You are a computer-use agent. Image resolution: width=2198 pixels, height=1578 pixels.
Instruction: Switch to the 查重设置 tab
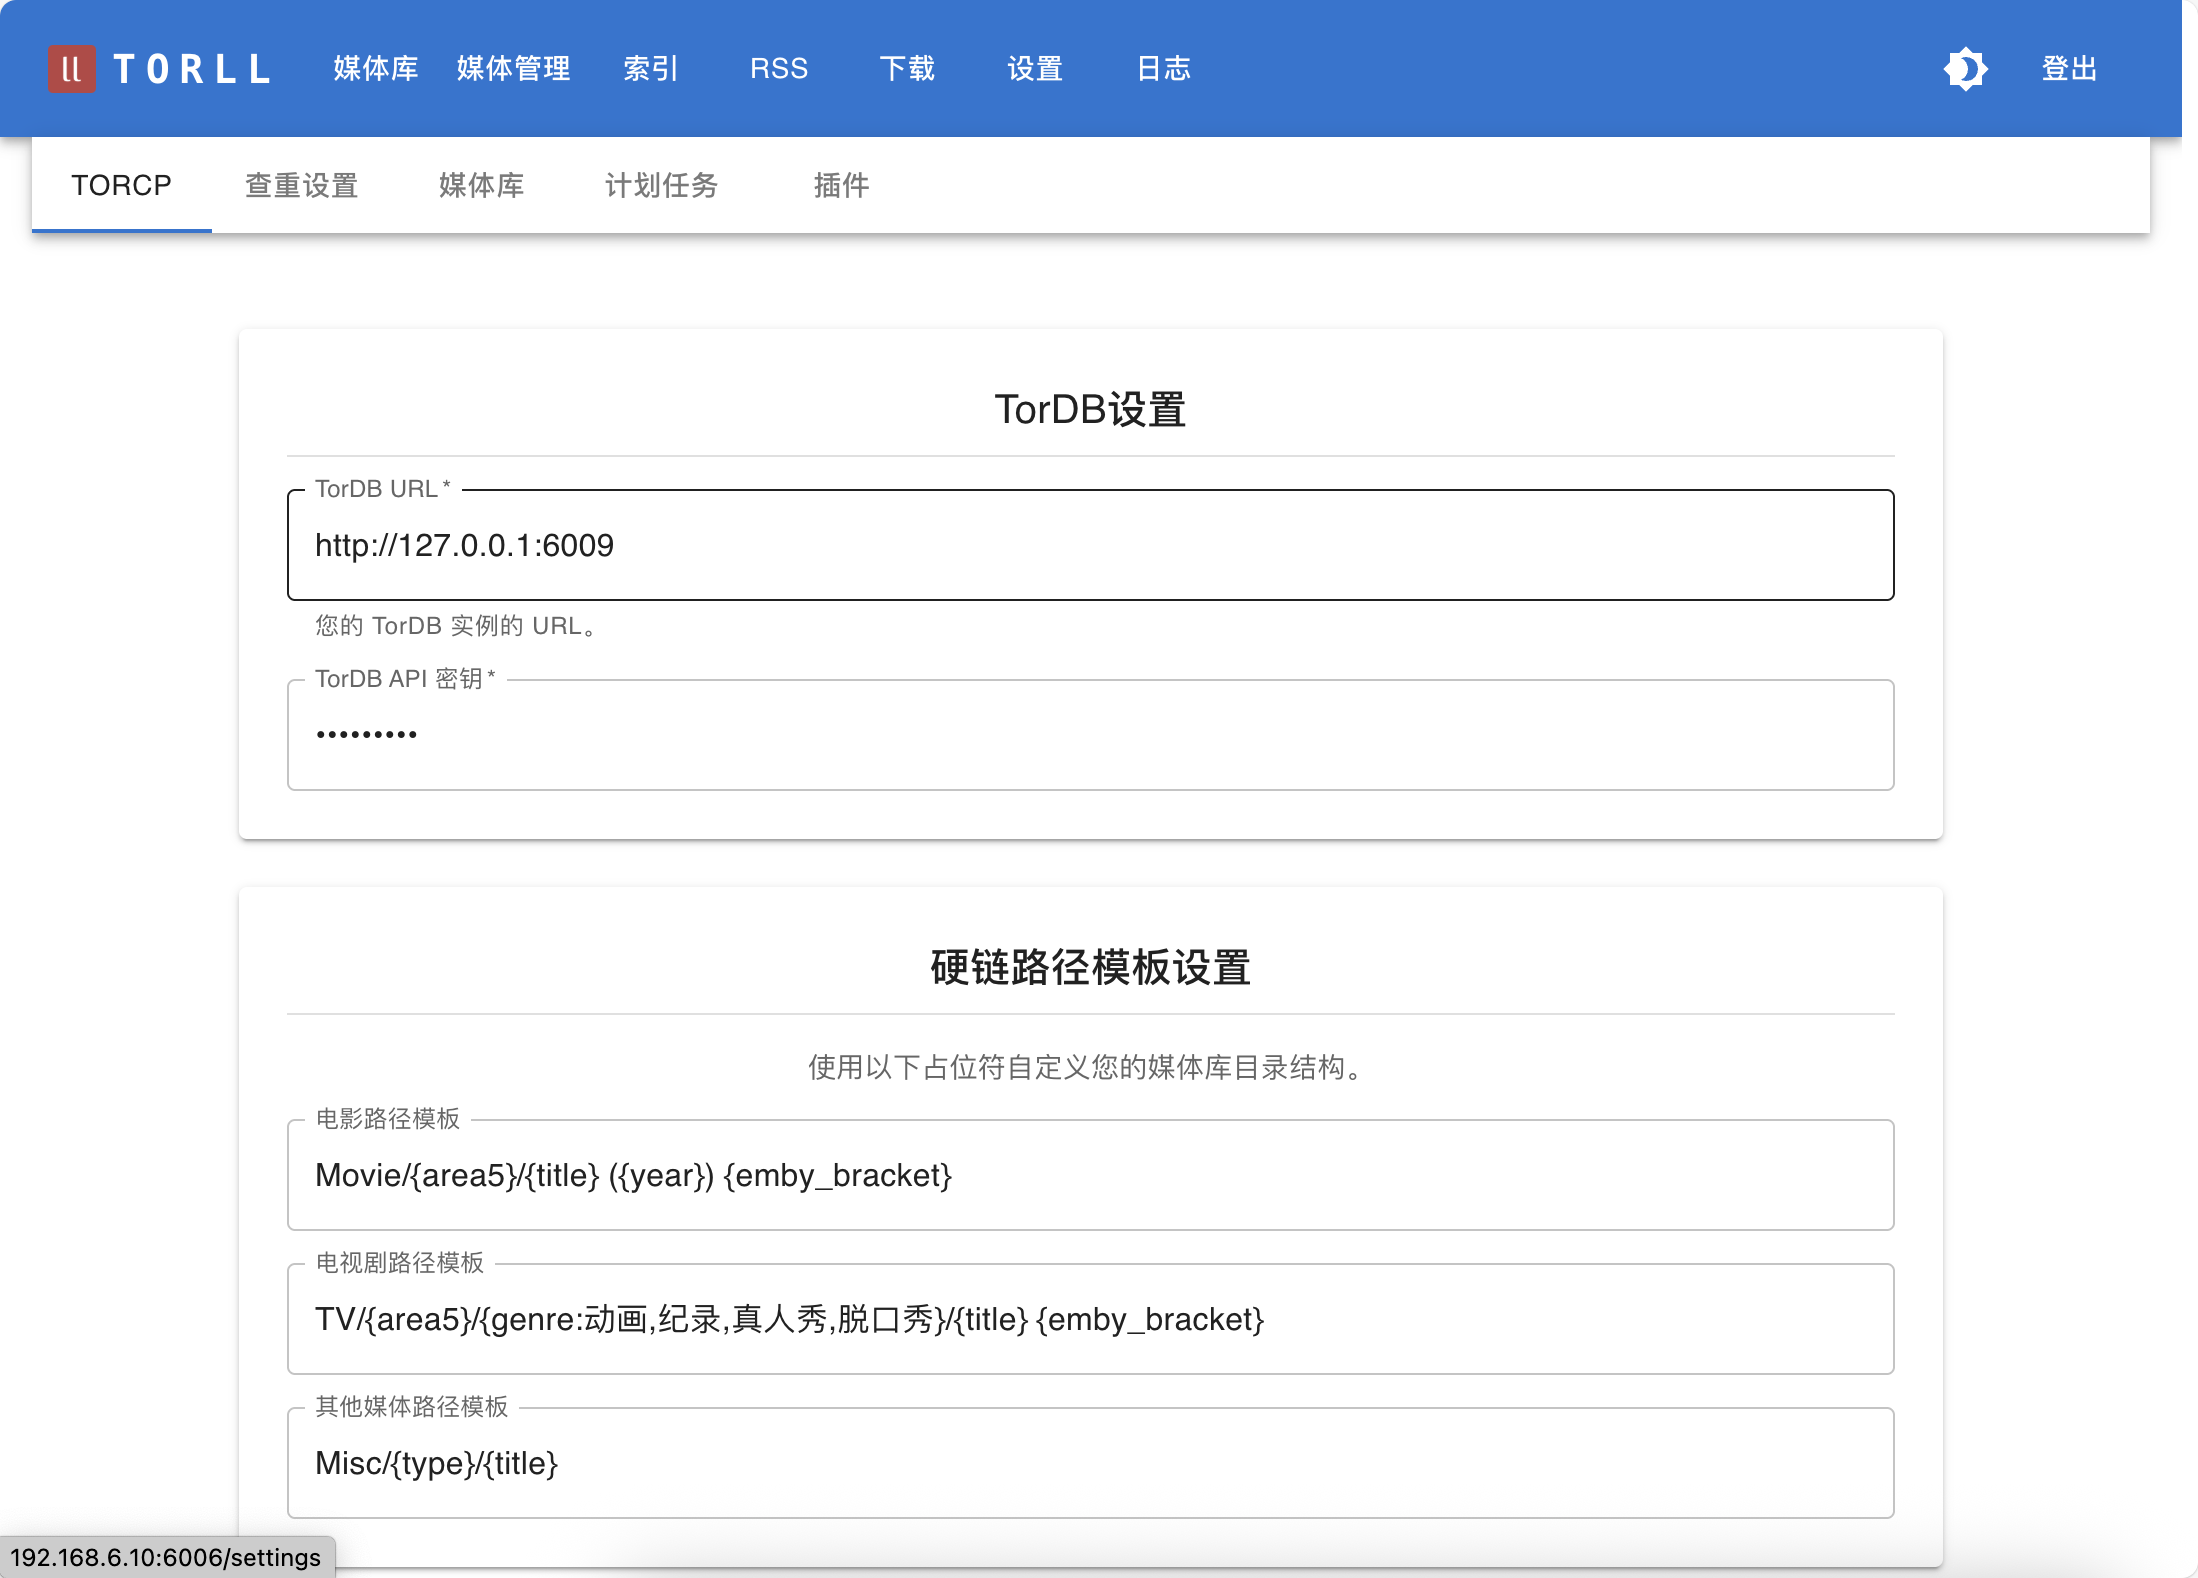(x=301, y=185)
